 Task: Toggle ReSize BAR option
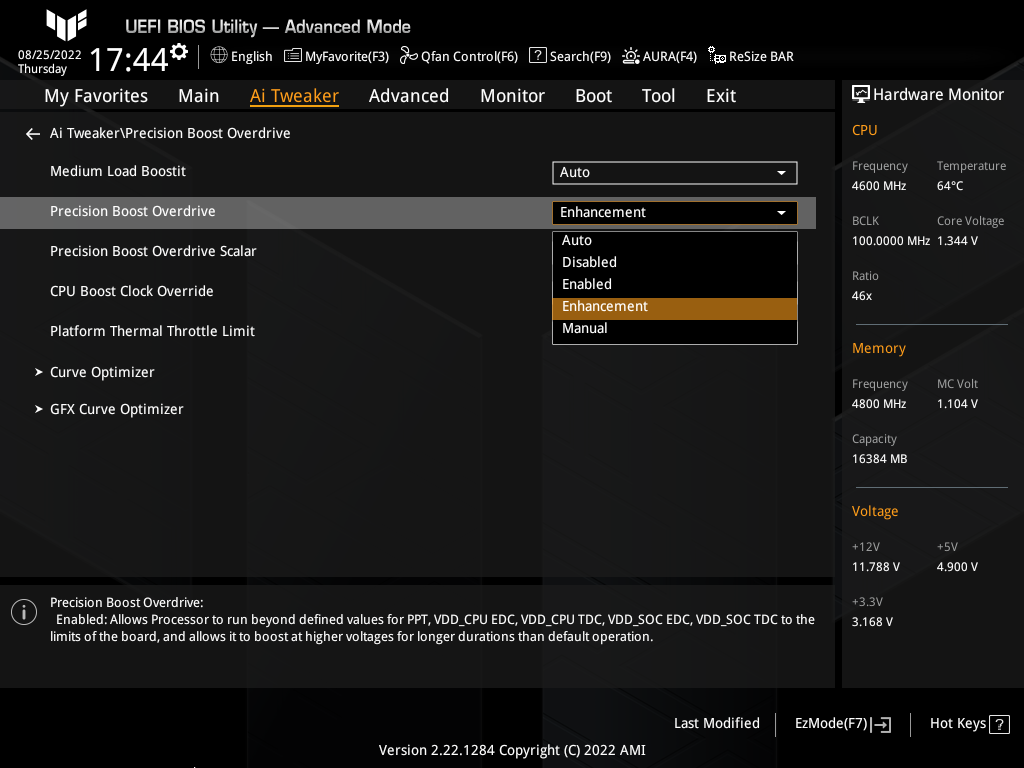(751, 56)
